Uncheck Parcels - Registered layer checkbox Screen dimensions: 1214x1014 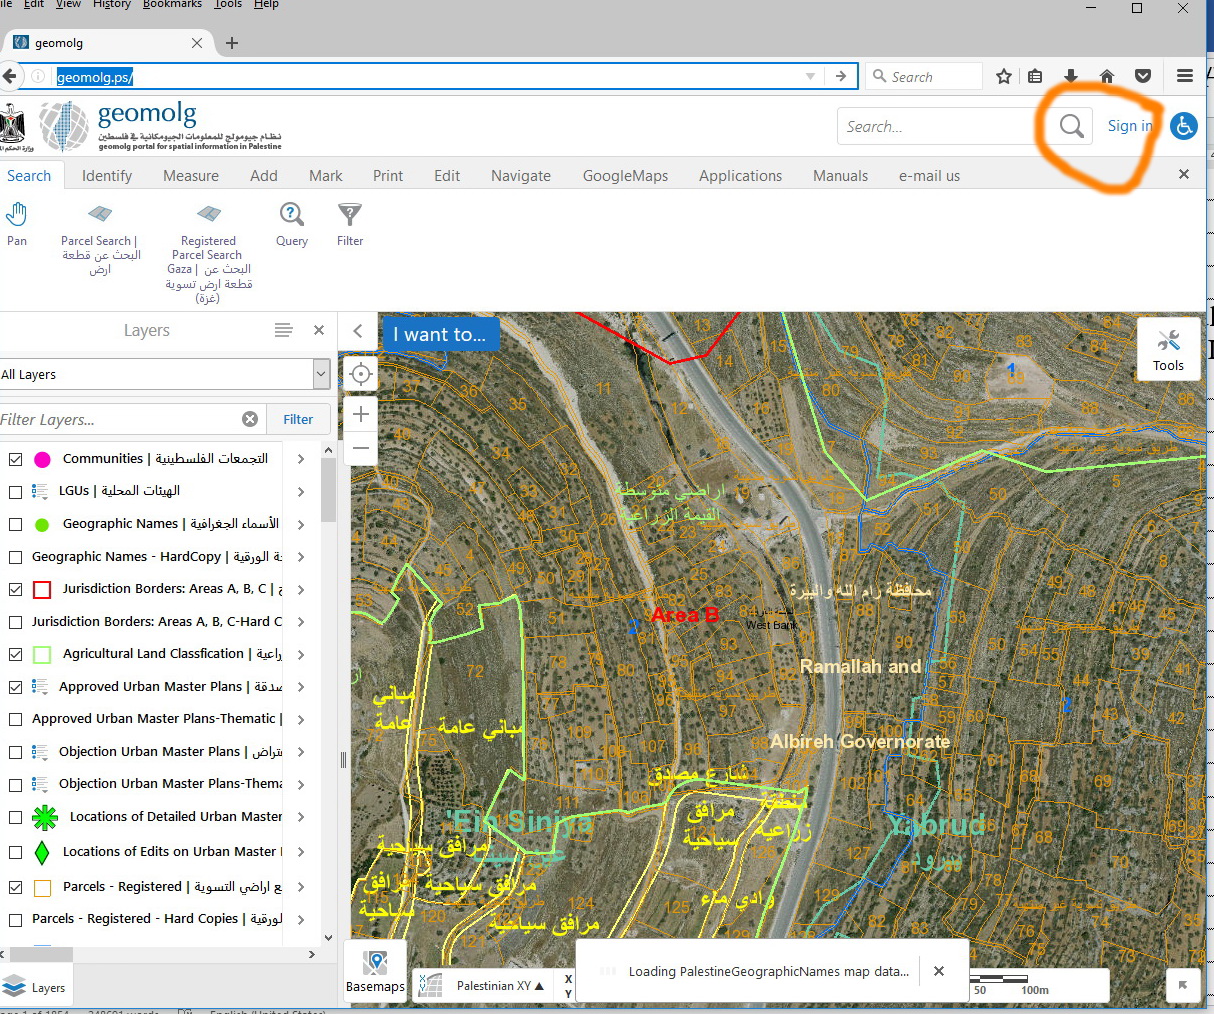[15, 887]
